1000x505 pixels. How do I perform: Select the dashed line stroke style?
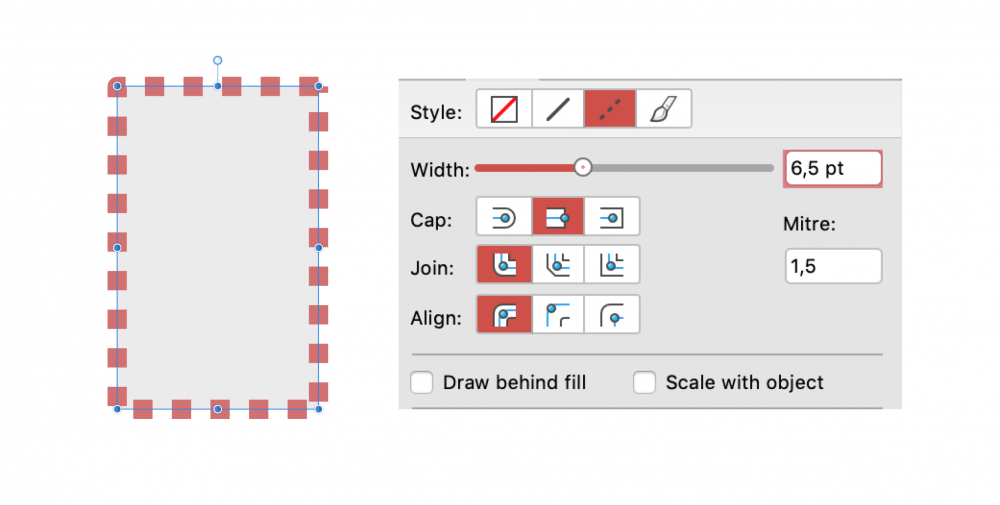pyautogui.click(x=610, y=109)
